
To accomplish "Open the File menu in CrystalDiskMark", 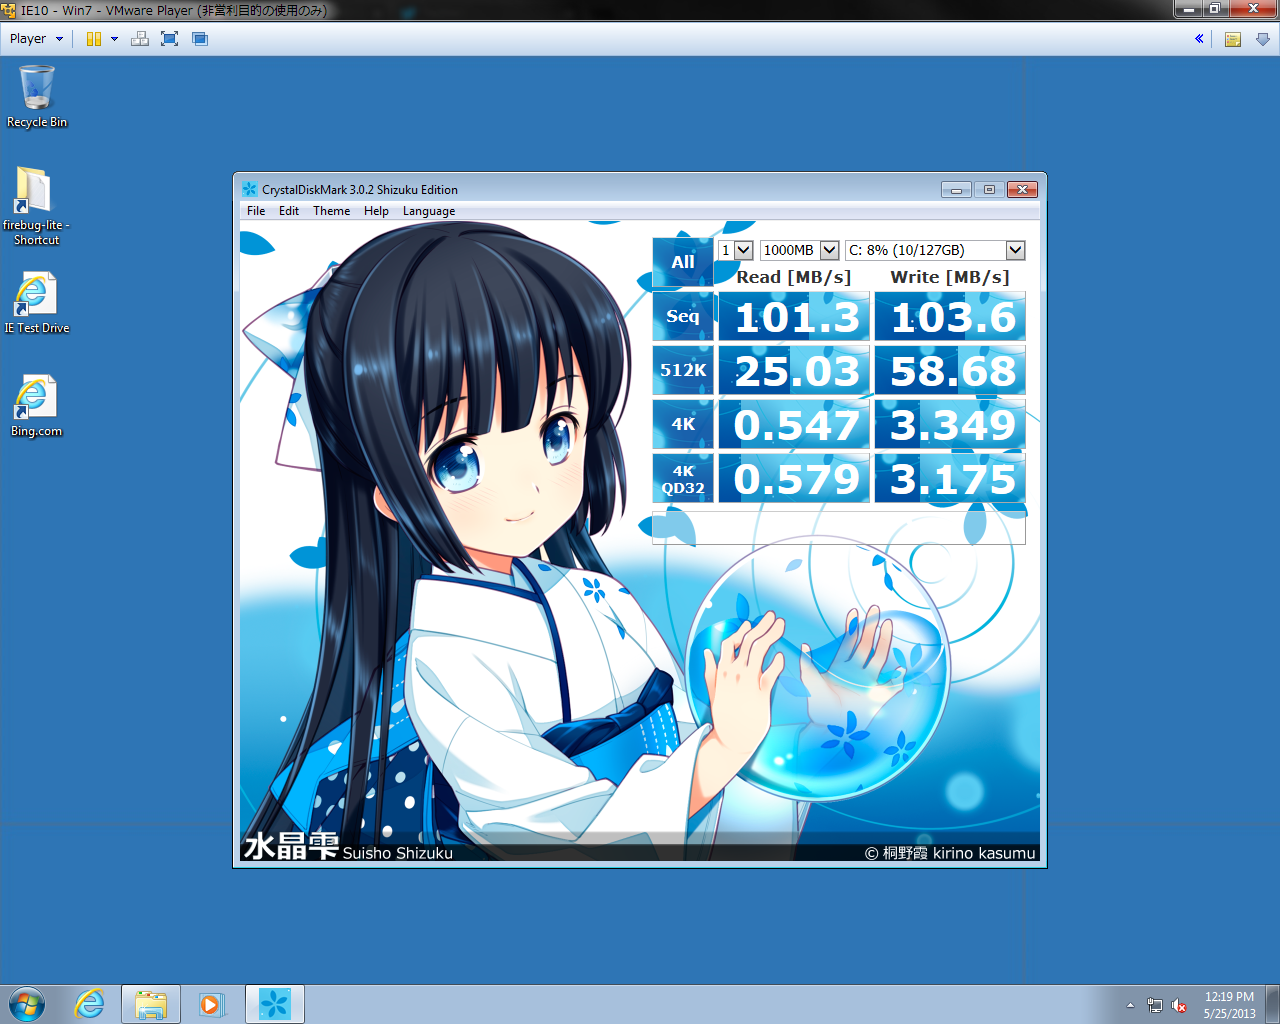I will coord(256,211).
